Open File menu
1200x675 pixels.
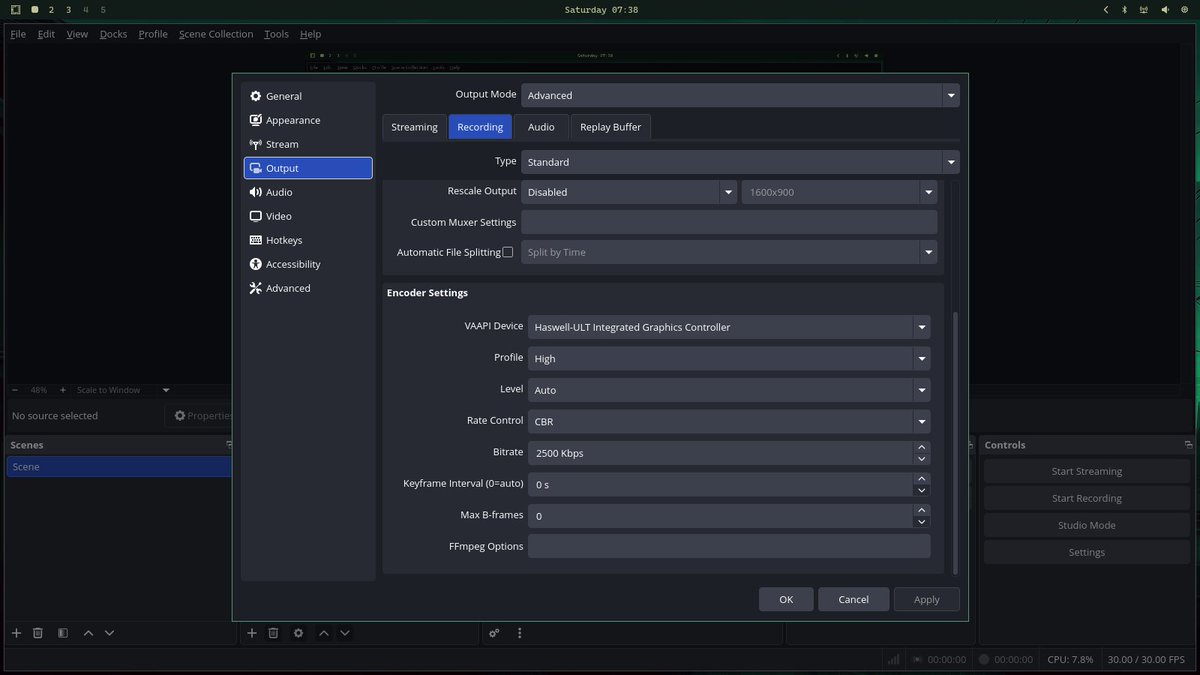[18, 34]
